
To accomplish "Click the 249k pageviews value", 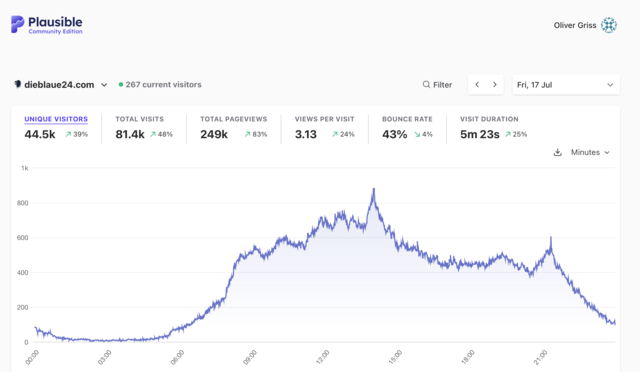I will (x=214, y=134).
